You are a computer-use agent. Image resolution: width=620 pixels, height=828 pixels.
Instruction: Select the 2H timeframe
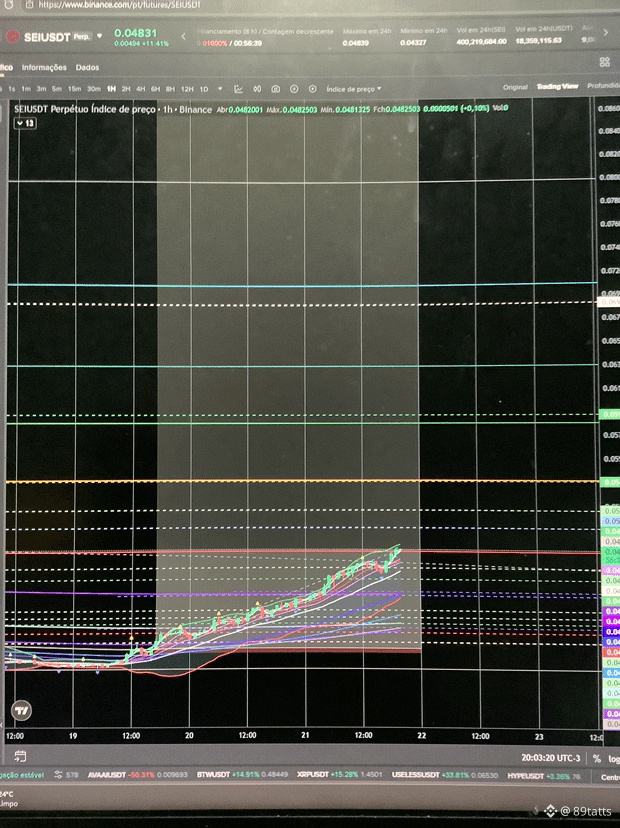click(126, 89)
